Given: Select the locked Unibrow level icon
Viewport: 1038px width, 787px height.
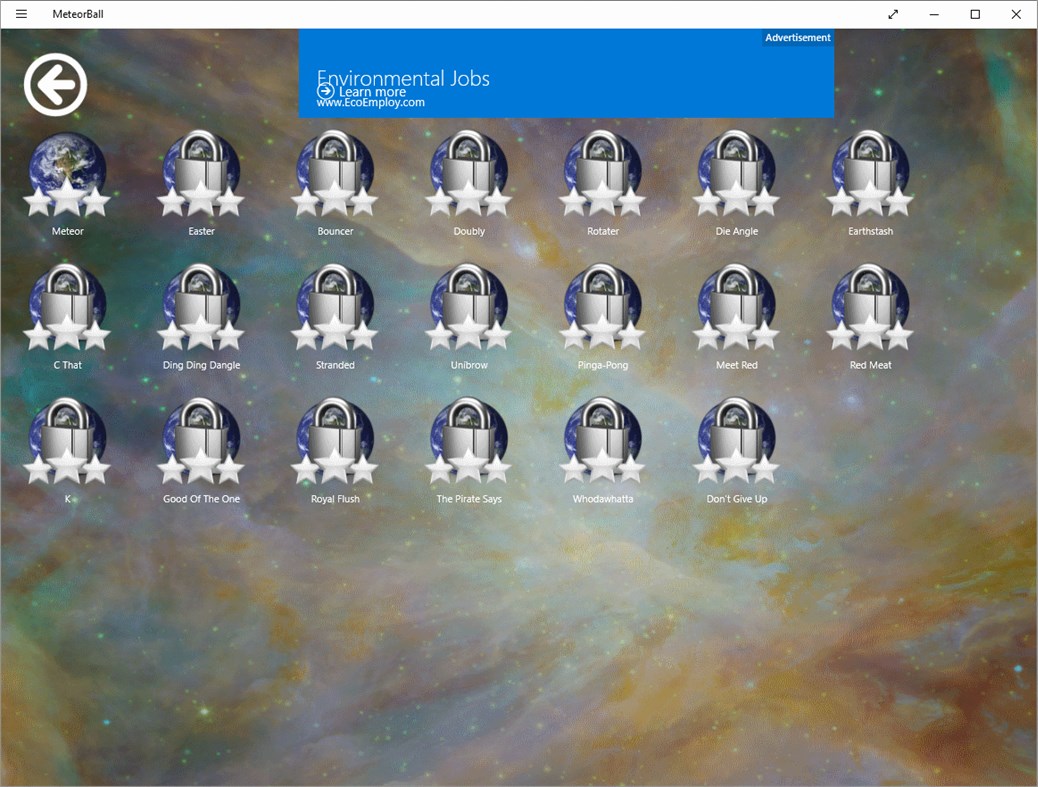Looking at the screenshot, I should point(469,308).
